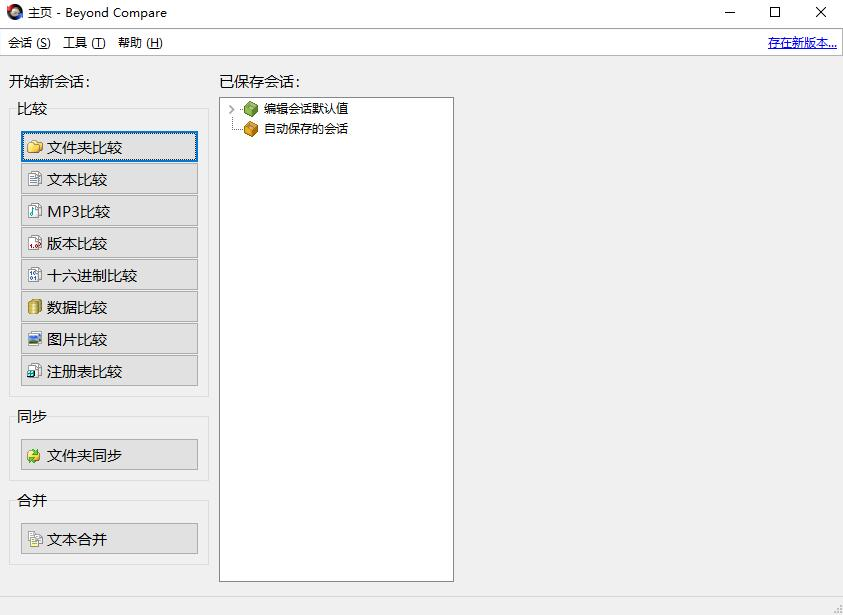Click the registry icon on 注册表比较
Image resolution: width=843 pixels, height=615 pixels.
click(x=34, y=371)
